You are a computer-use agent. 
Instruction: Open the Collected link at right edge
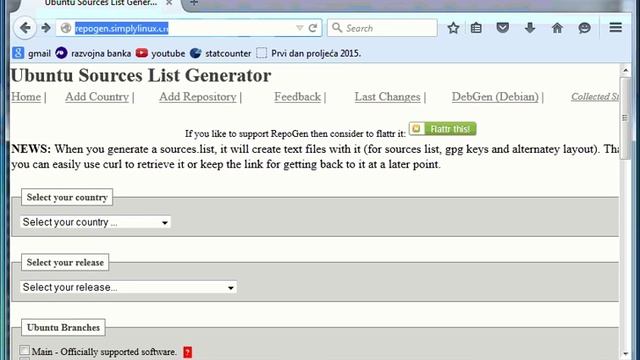tap(595, 97)
